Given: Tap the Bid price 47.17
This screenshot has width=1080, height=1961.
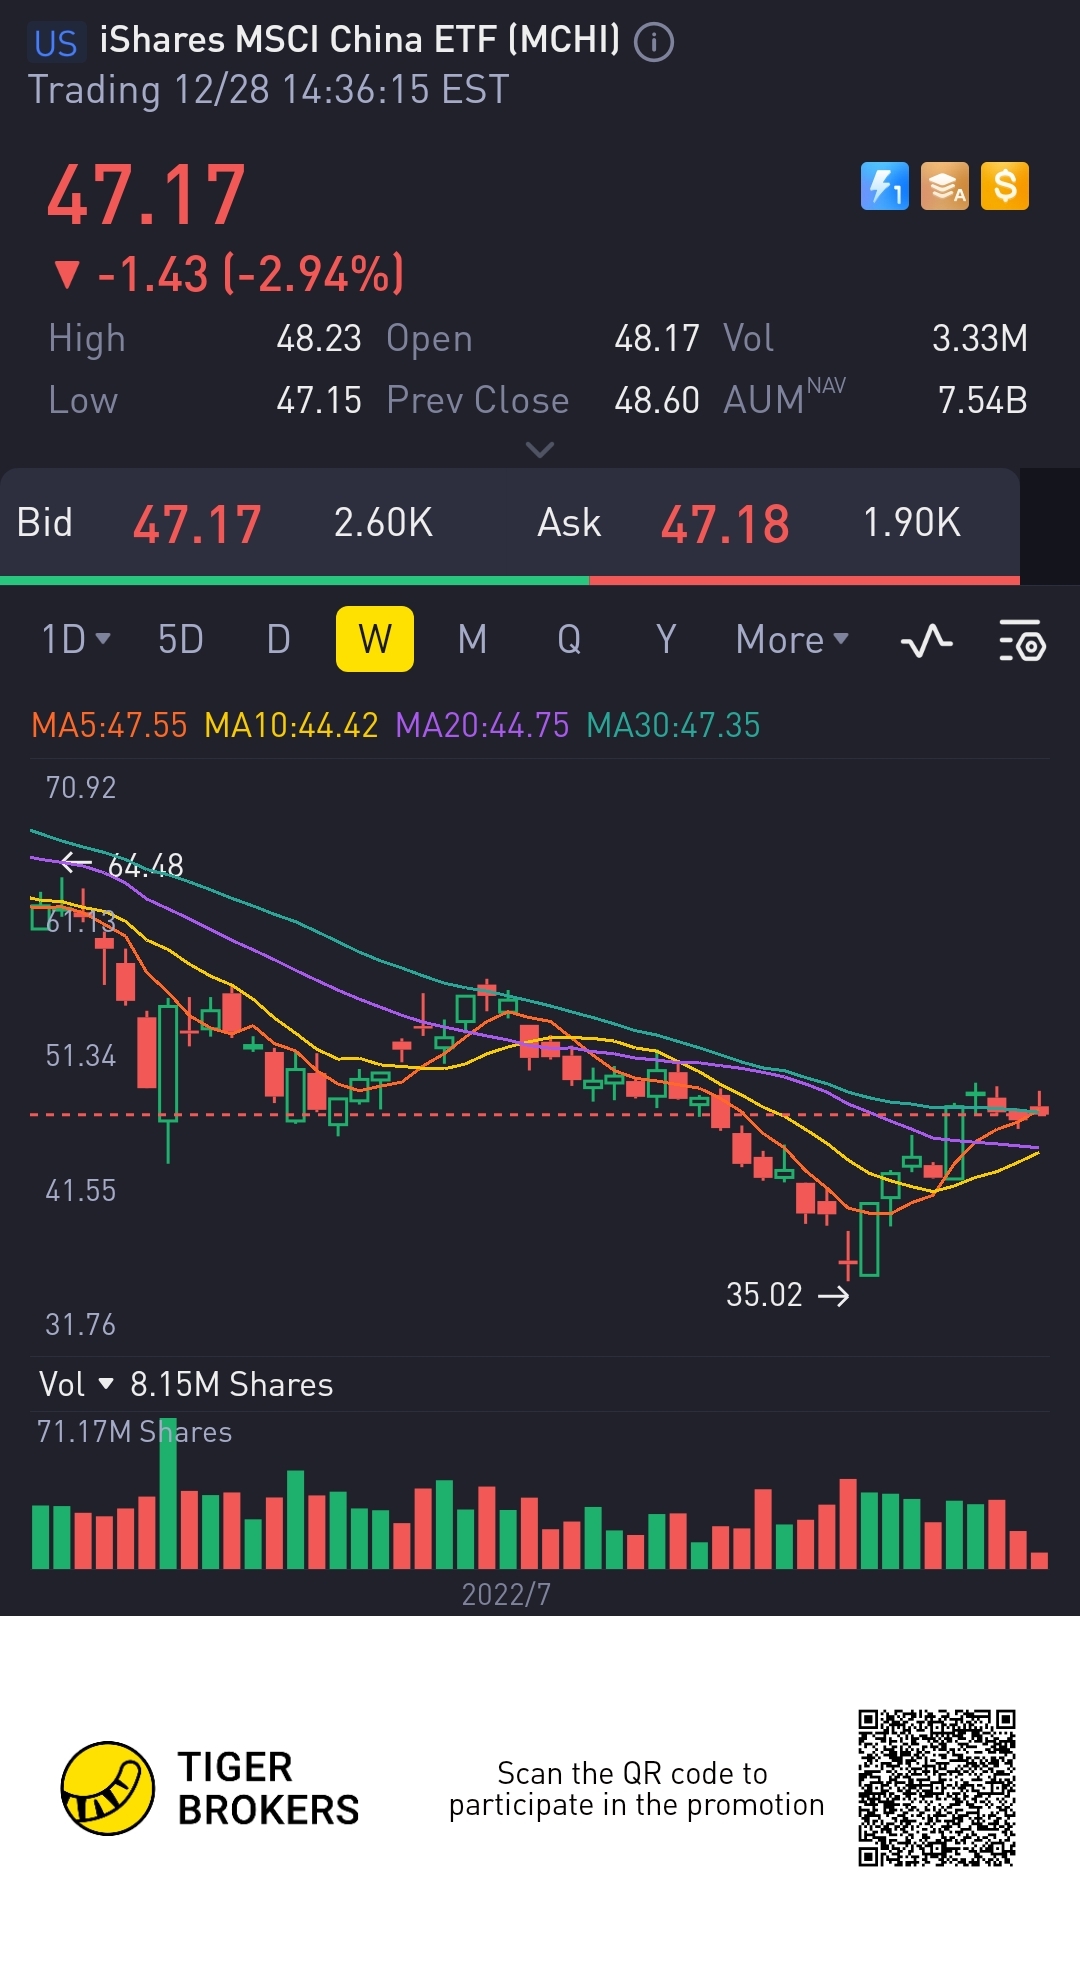Looking at the screenshot, I should coord(197,524).
